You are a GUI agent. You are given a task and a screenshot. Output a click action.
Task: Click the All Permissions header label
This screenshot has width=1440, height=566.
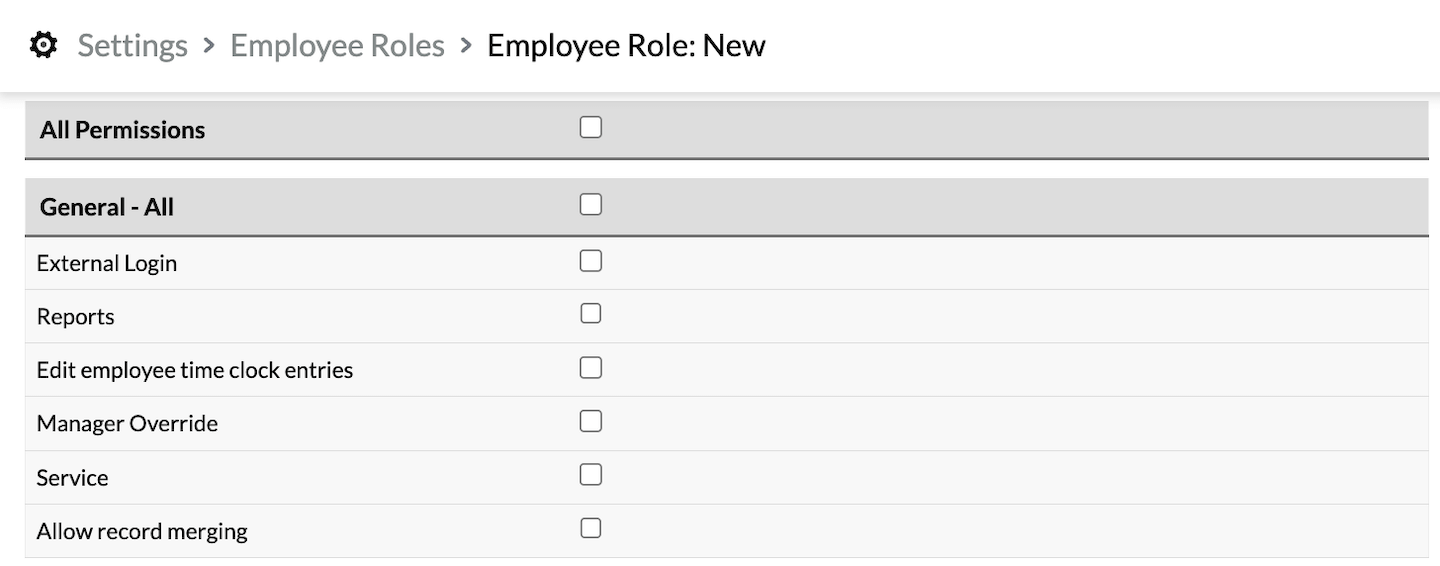point(122,130)
